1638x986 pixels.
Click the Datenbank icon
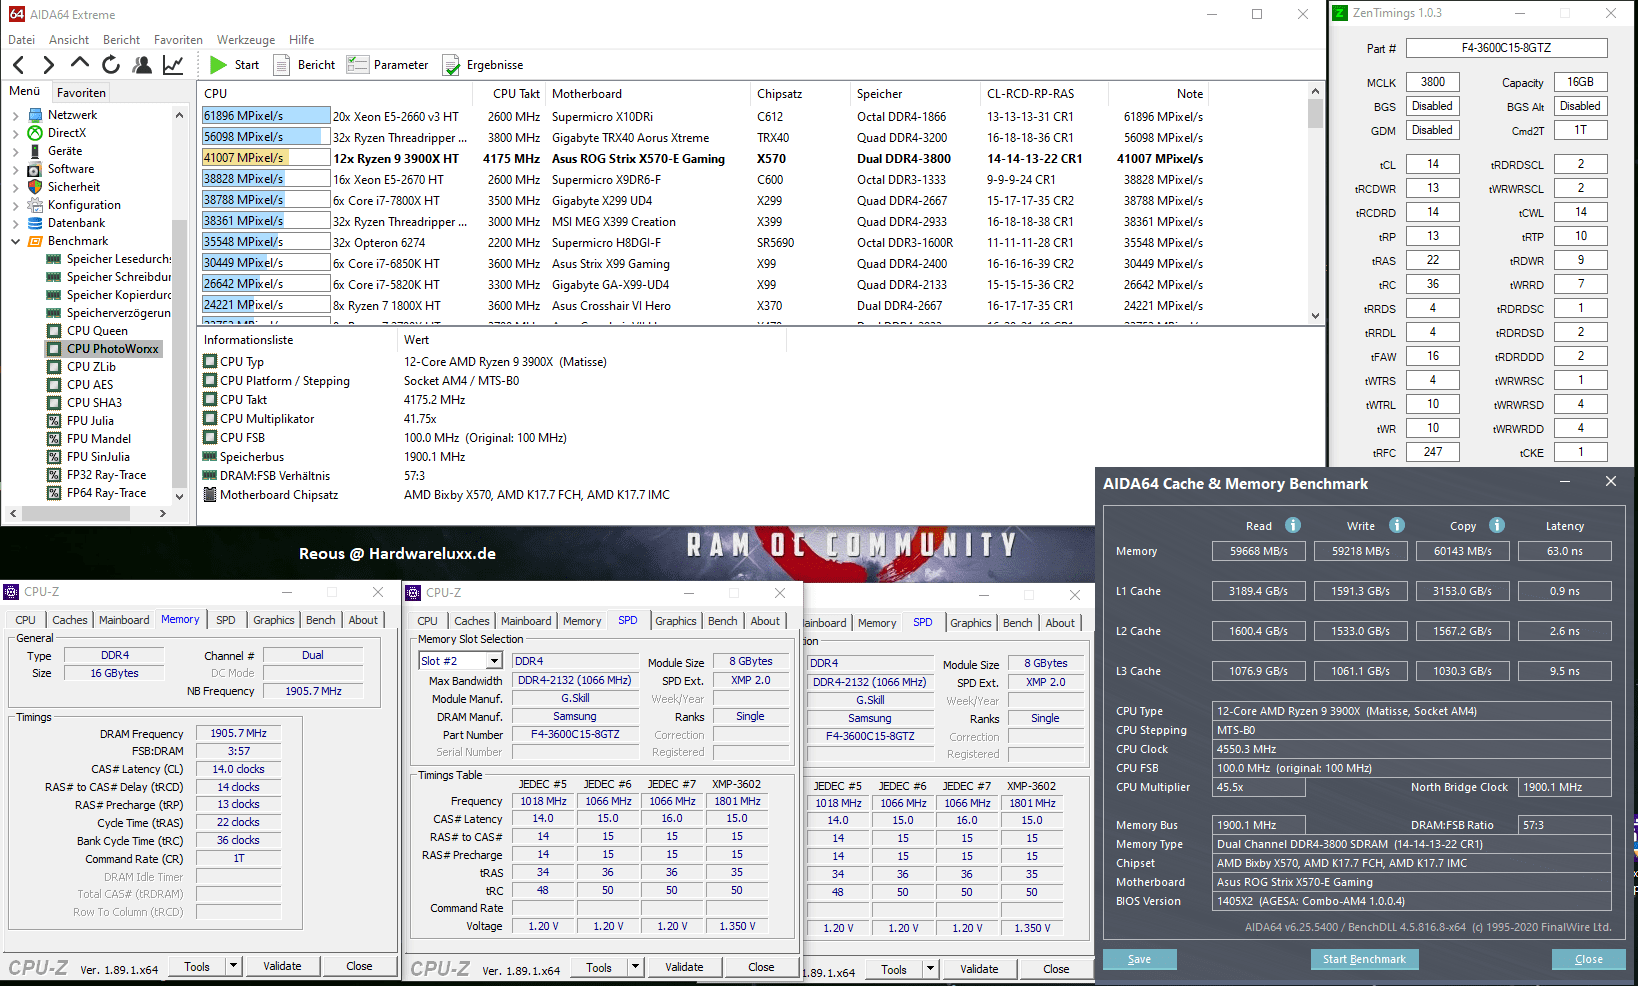click(x=35, y=223)
